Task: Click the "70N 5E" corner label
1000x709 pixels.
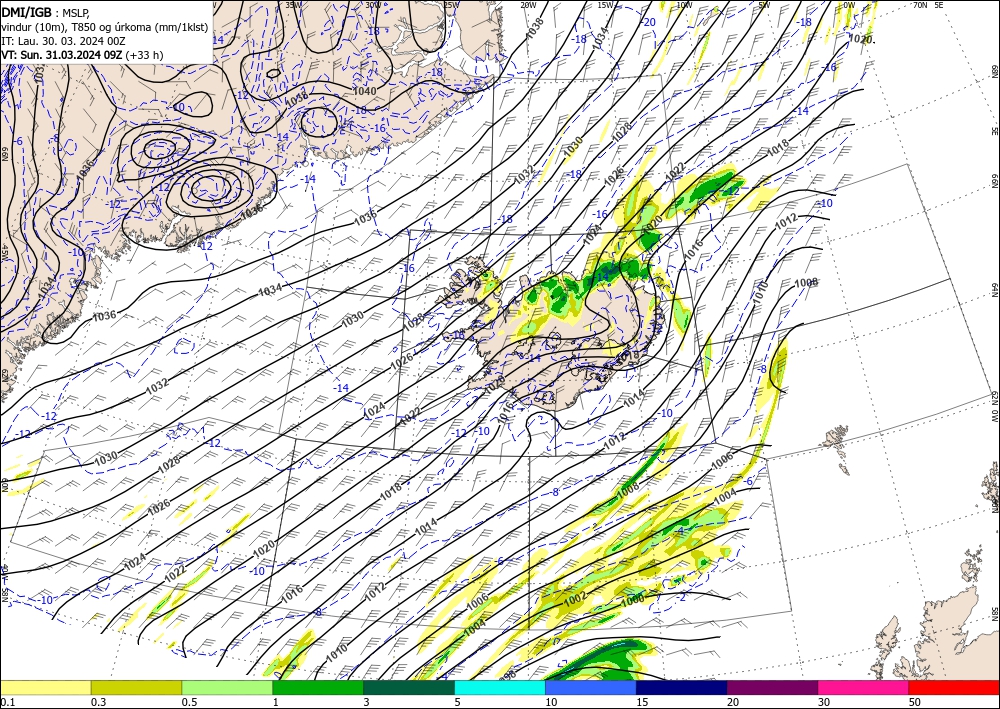Action: click(928, 4)
